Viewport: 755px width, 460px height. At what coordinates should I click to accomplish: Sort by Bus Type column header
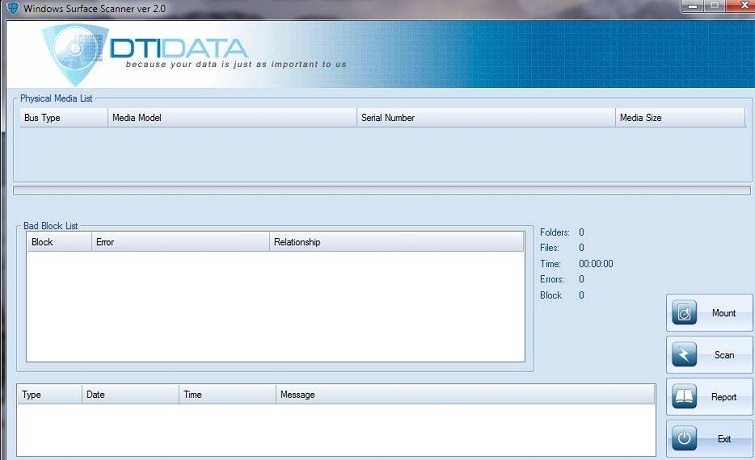(x=62, y=118)
